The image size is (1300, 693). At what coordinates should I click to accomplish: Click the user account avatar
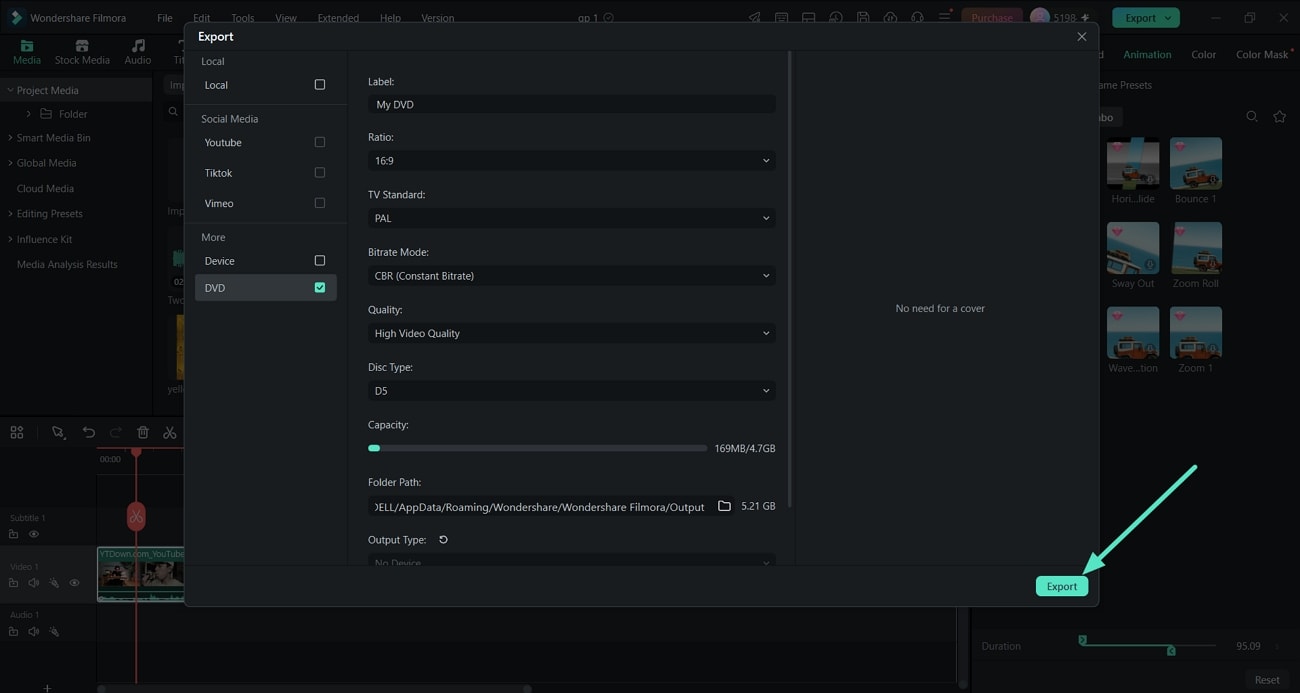coord(1040,18)
